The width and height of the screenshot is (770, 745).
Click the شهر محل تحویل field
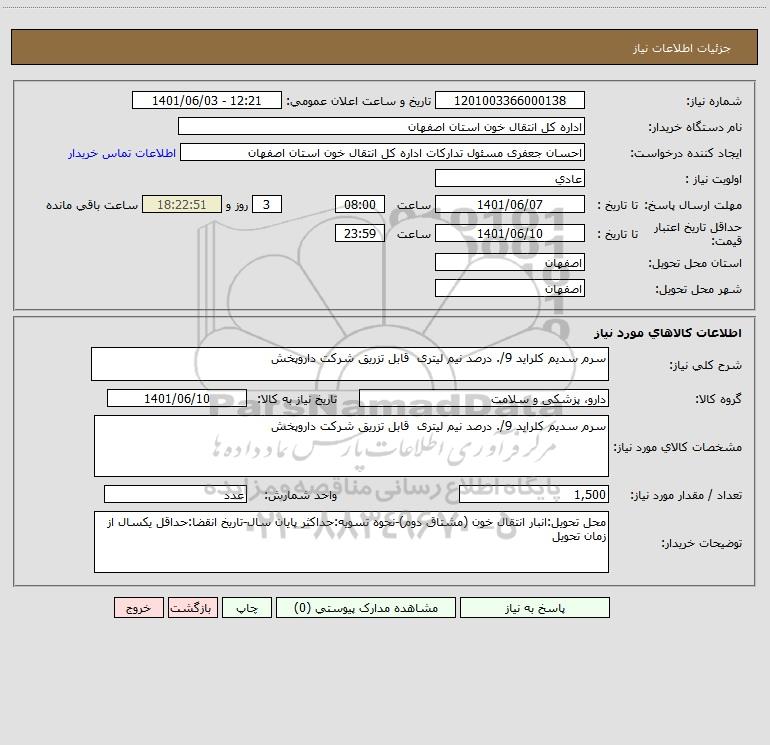point(510,289)
